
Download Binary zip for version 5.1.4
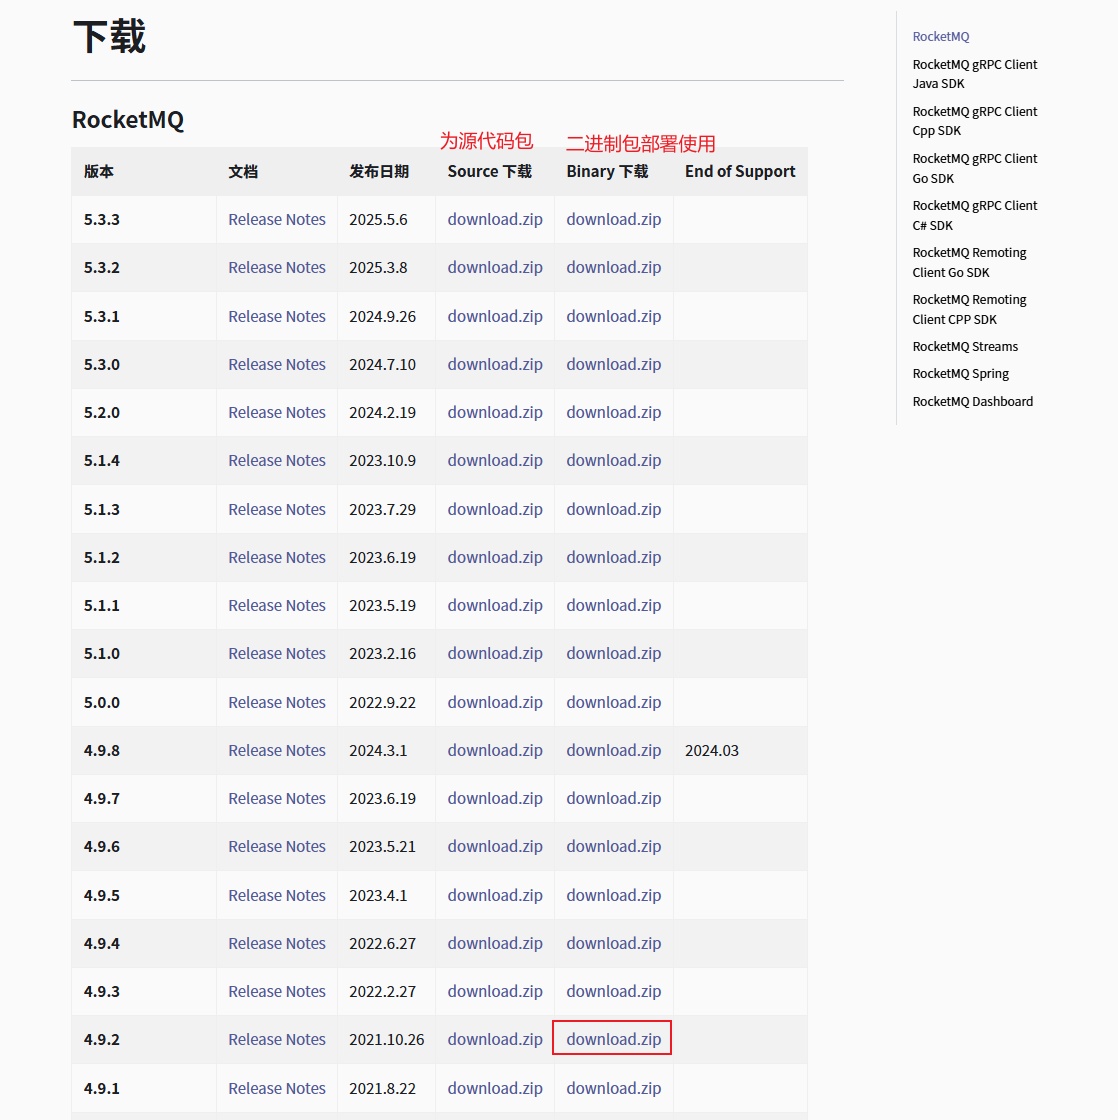point(614,461)
